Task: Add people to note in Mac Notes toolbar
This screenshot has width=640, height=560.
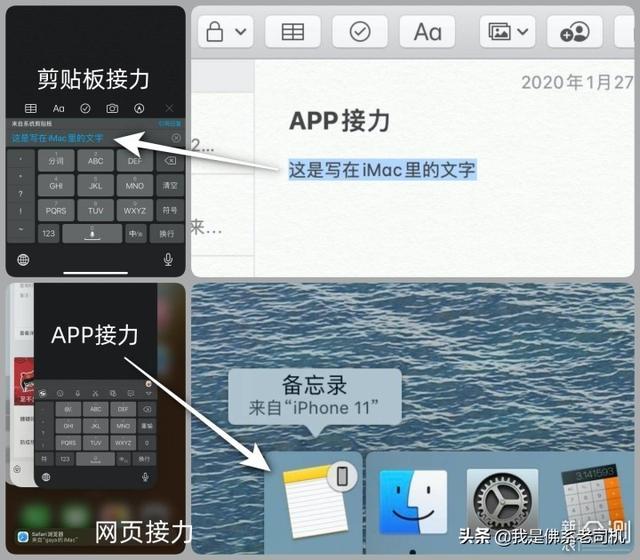Action: (x=575, y=31)
